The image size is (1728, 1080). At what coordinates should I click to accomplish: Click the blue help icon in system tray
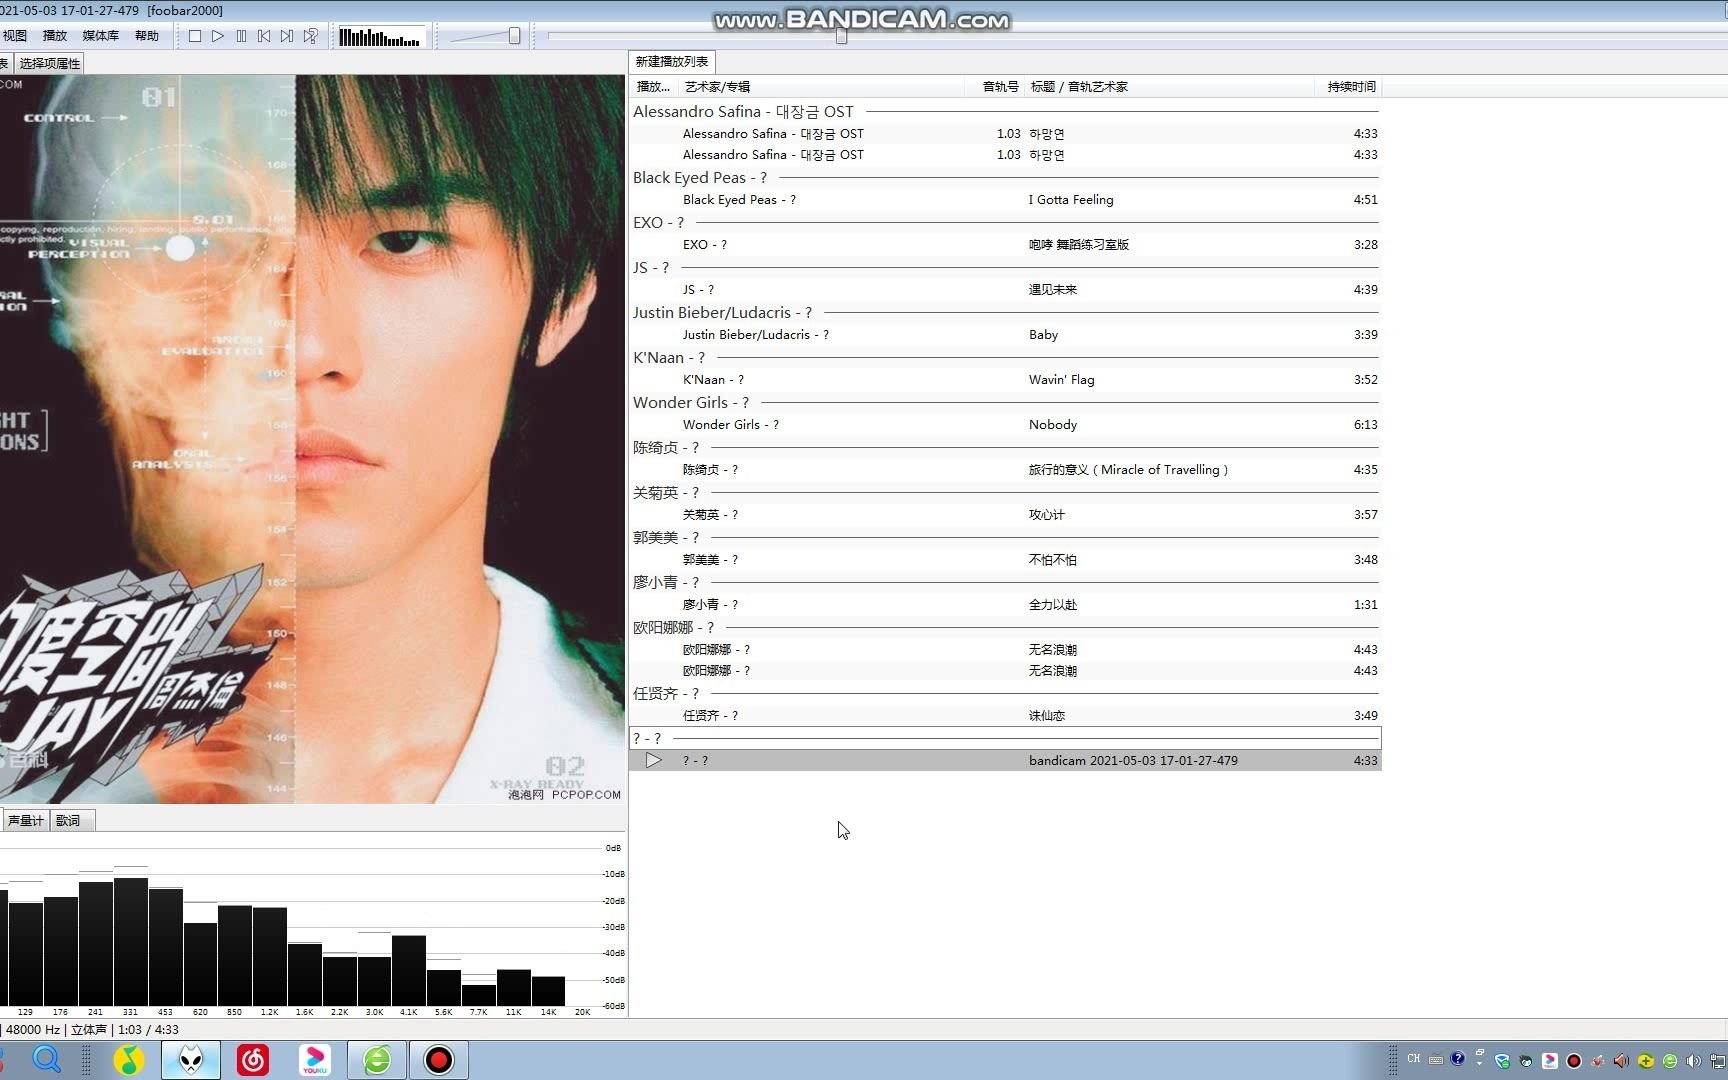point(1458,1059)
